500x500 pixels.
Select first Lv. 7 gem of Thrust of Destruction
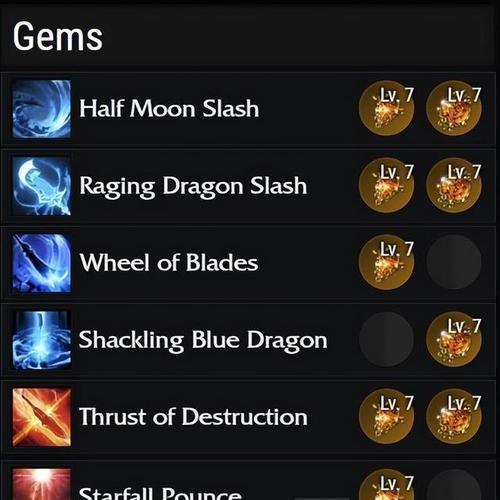tap(387, 416)
